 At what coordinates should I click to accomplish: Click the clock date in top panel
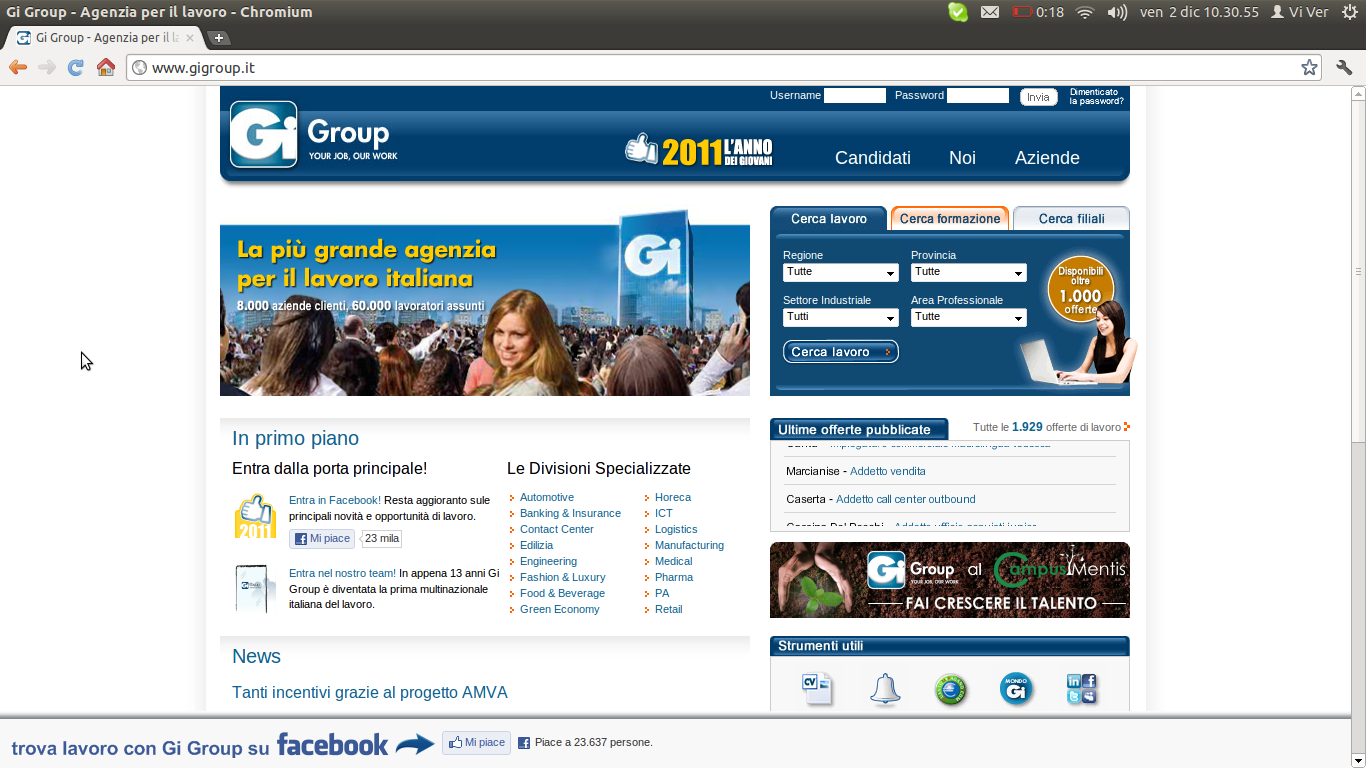(1199, 12)
